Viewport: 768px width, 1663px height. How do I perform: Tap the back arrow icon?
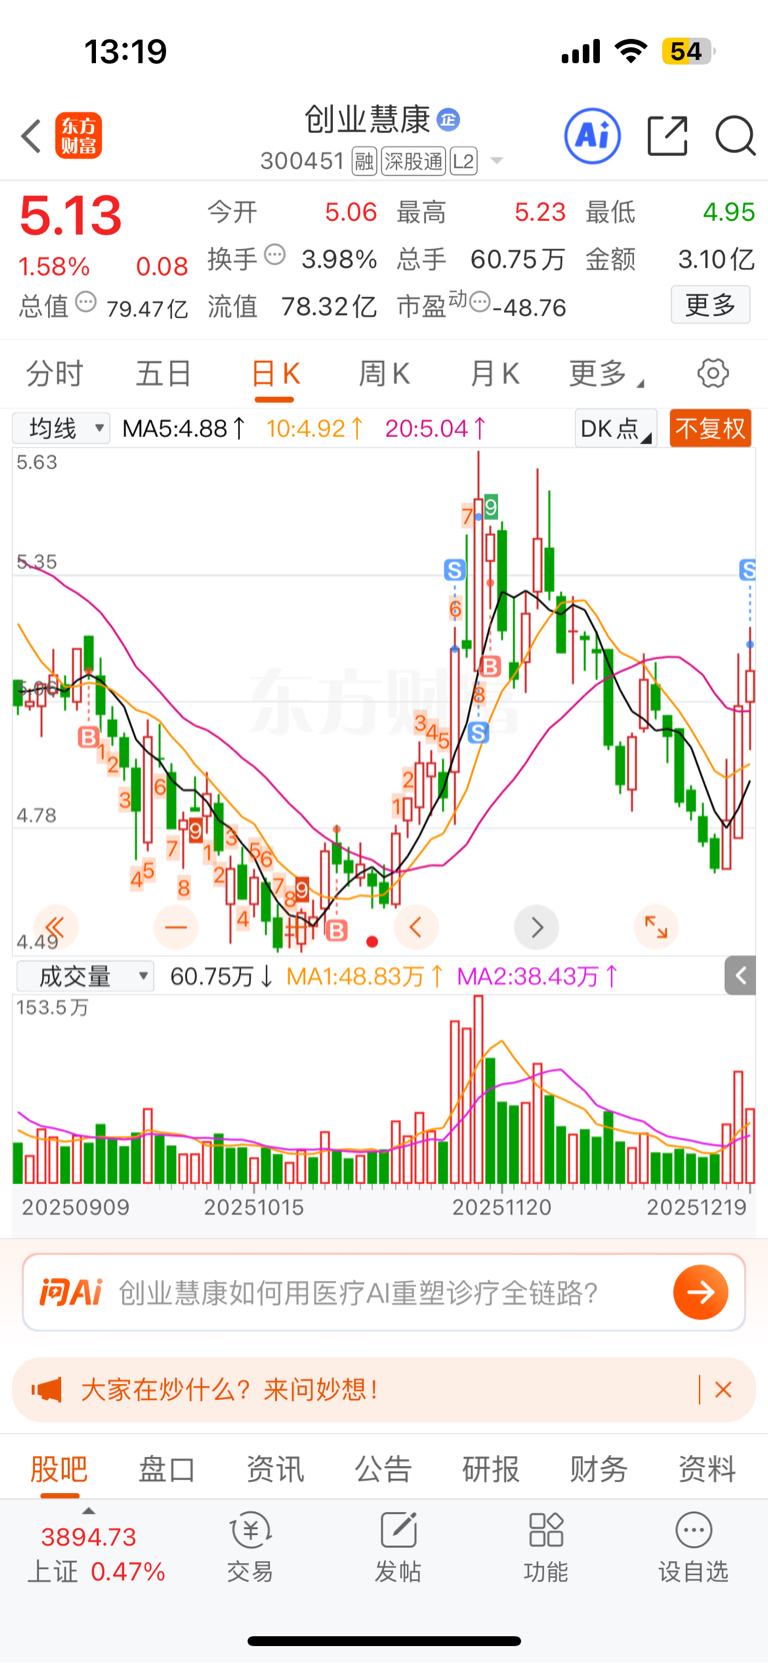(x=31, y=136)
